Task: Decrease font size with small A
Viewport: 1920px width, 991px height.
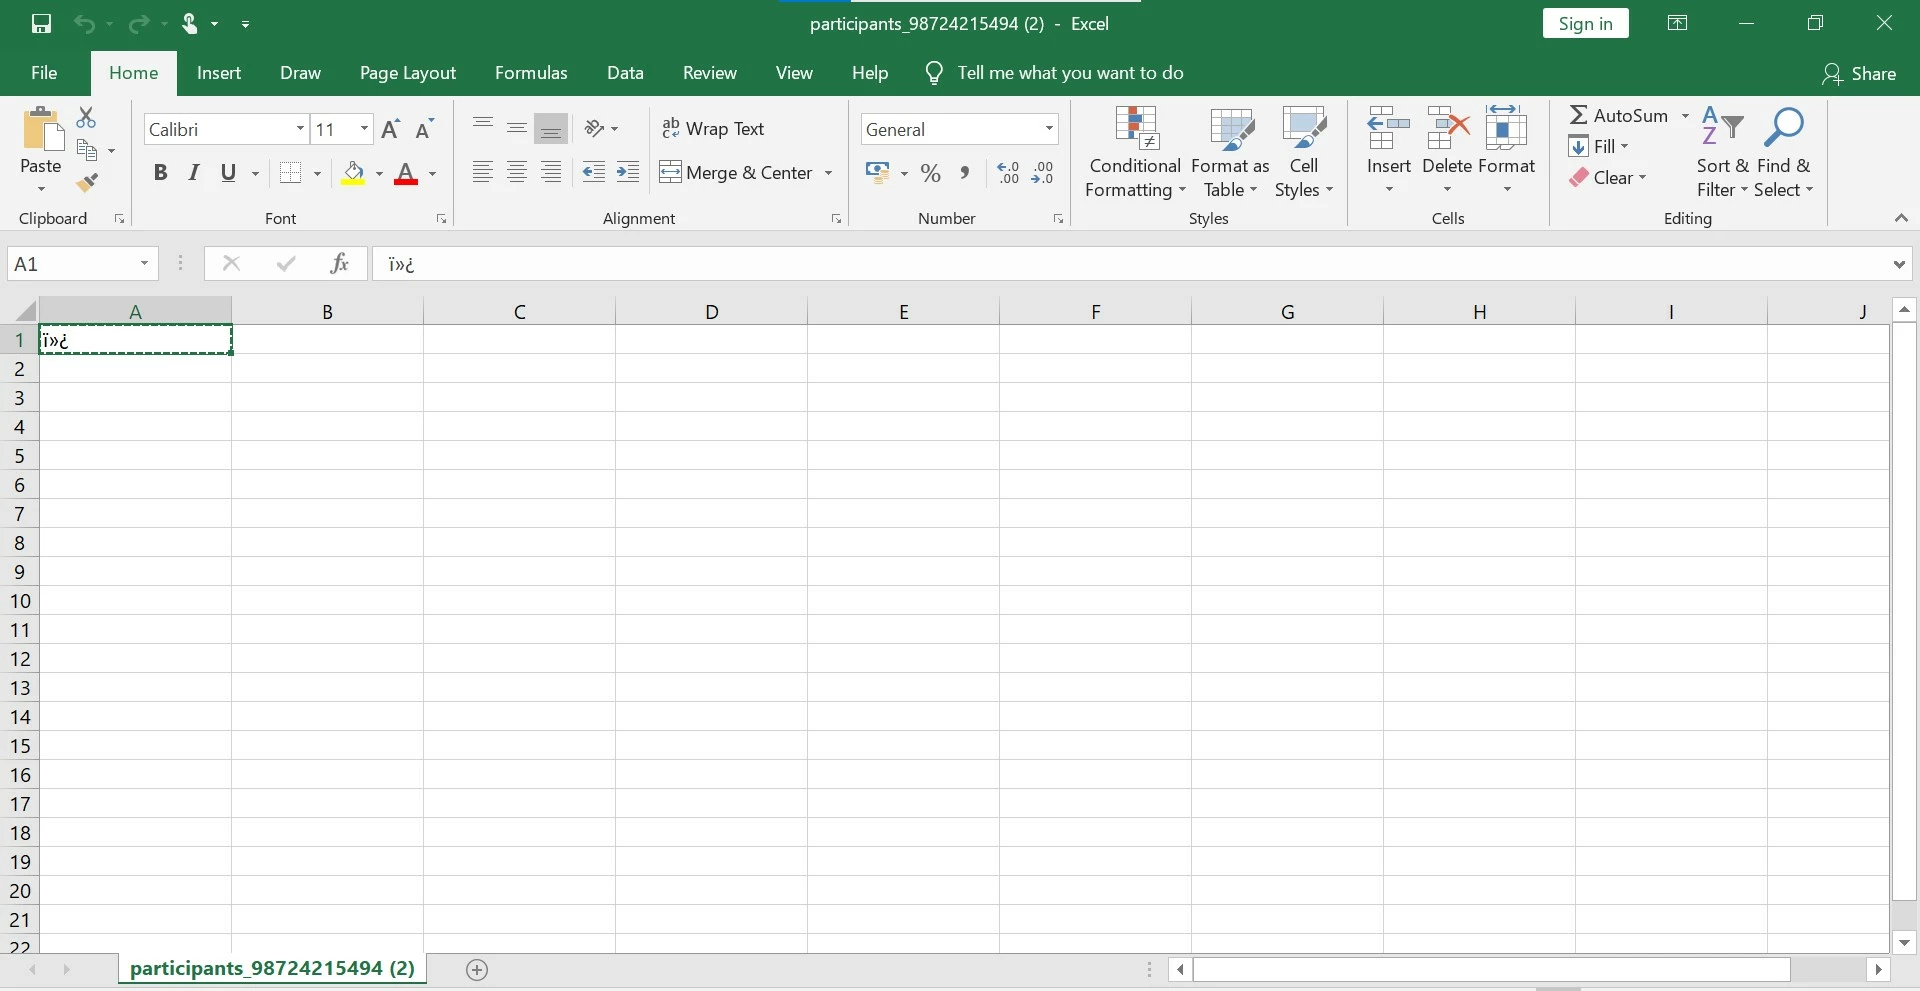Action: click(x=424, y=129)
